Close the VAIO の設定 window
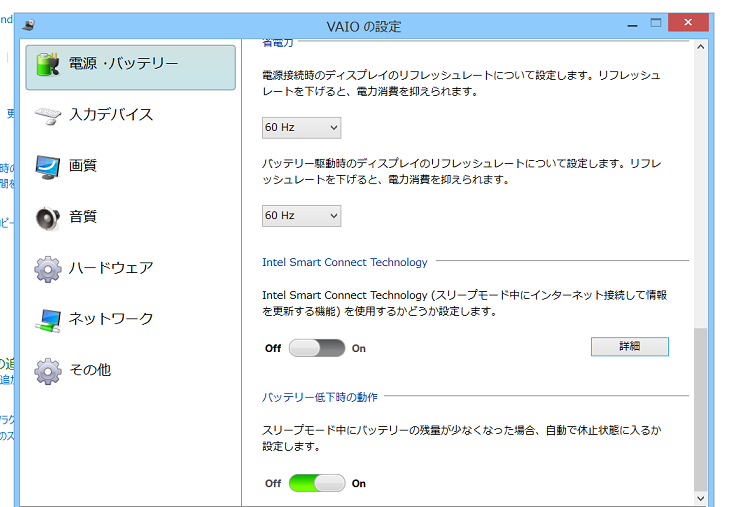Image resolution: width=730 pixels, height=507 pixels. pos(688,22)
